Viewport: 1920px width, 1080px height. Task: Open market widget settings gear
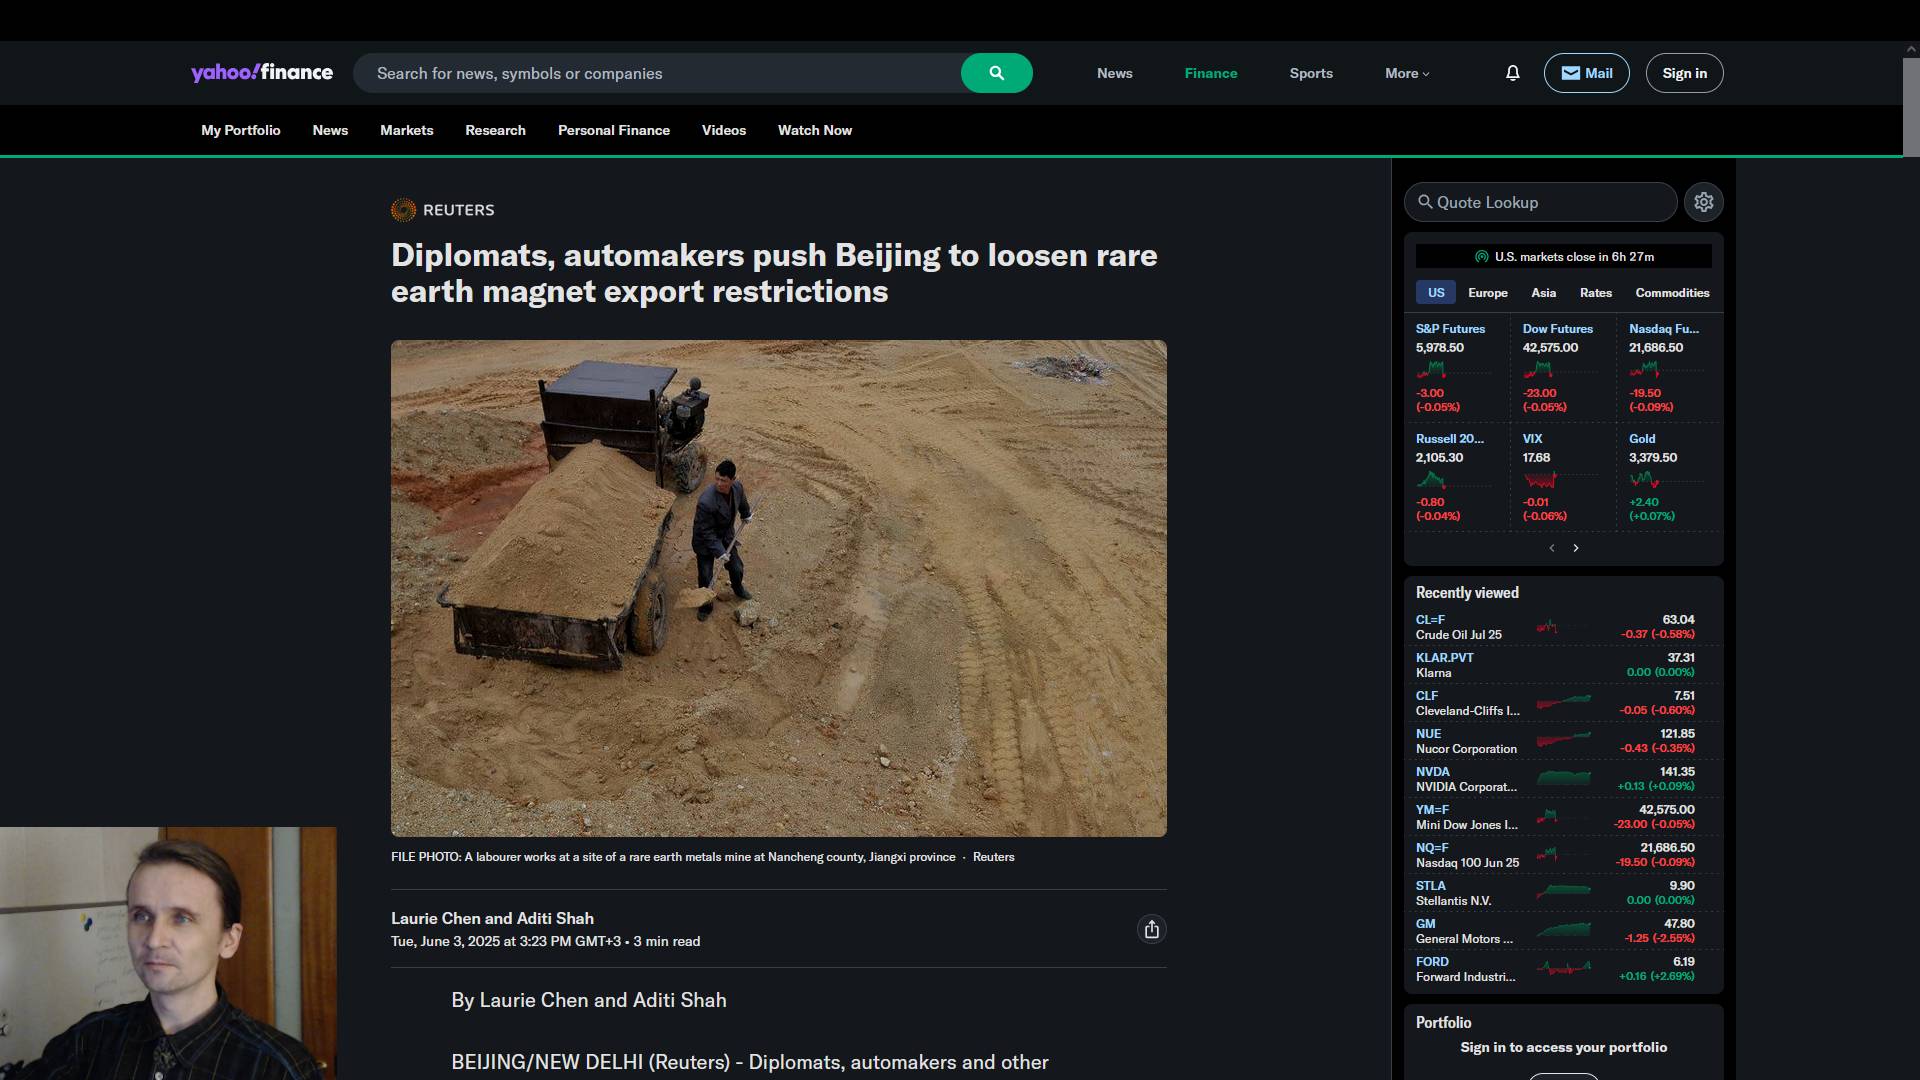1703,202
